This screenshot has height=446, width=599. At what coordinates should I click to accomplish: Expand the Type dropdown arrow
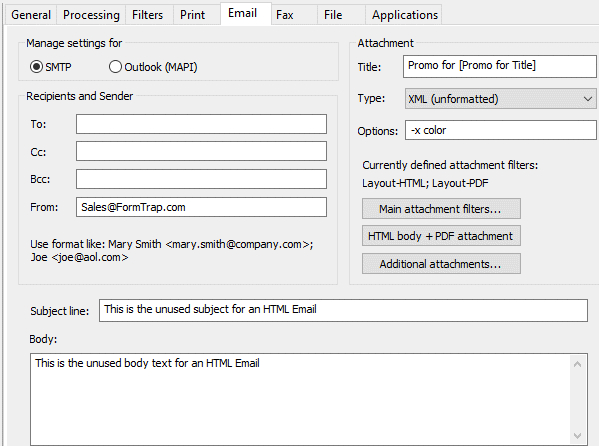588,99
